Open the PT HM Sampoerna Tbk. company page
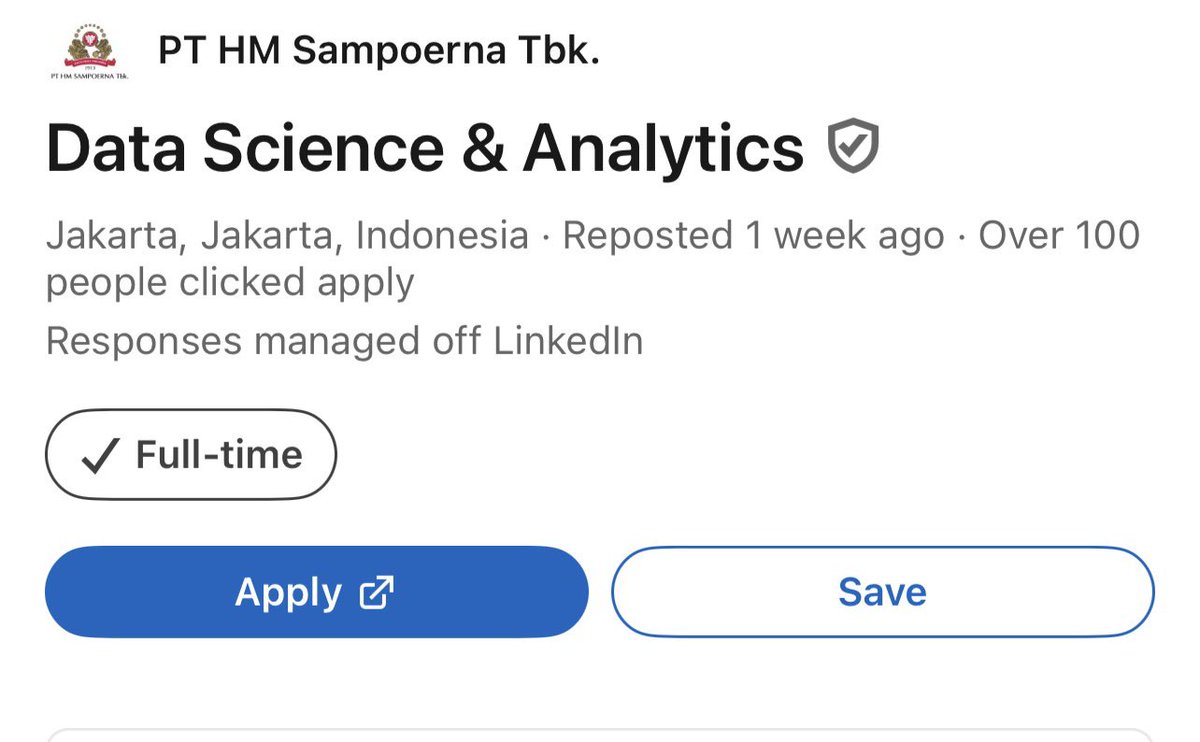 [x=378, y=51]
